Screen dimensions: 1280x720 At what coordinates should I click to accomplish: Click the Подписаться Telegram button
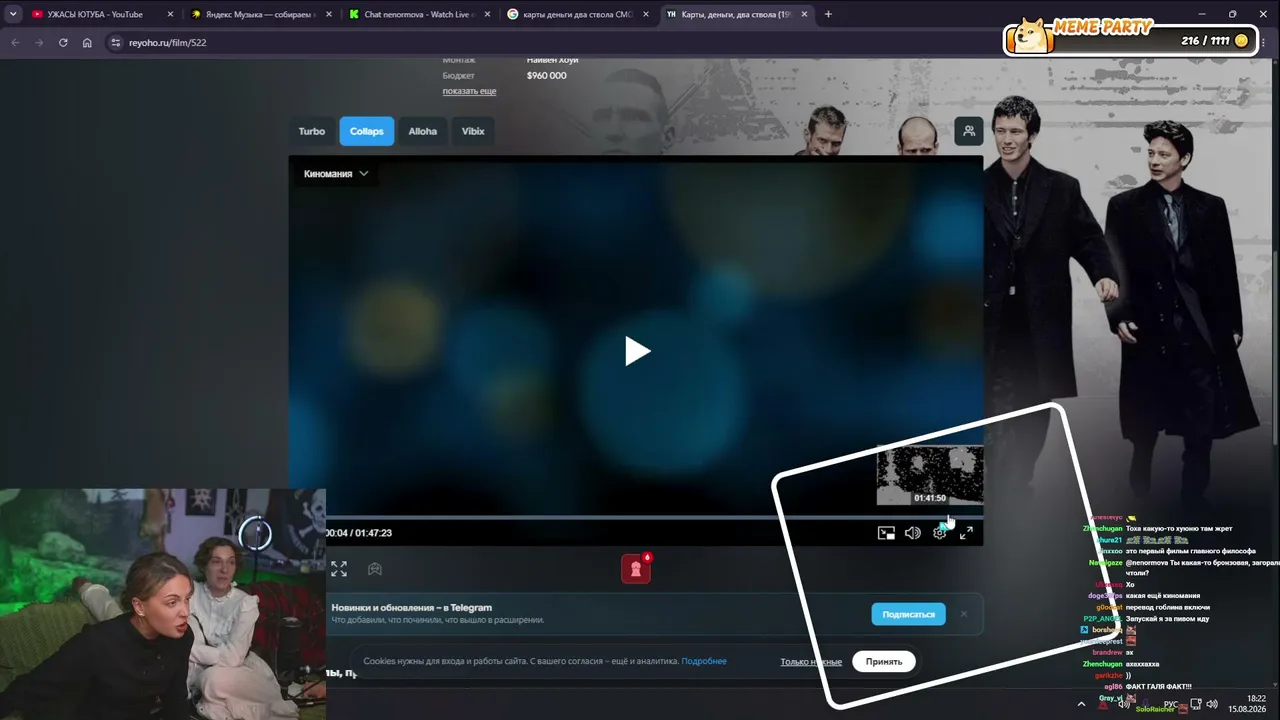(x=908, y=614)
